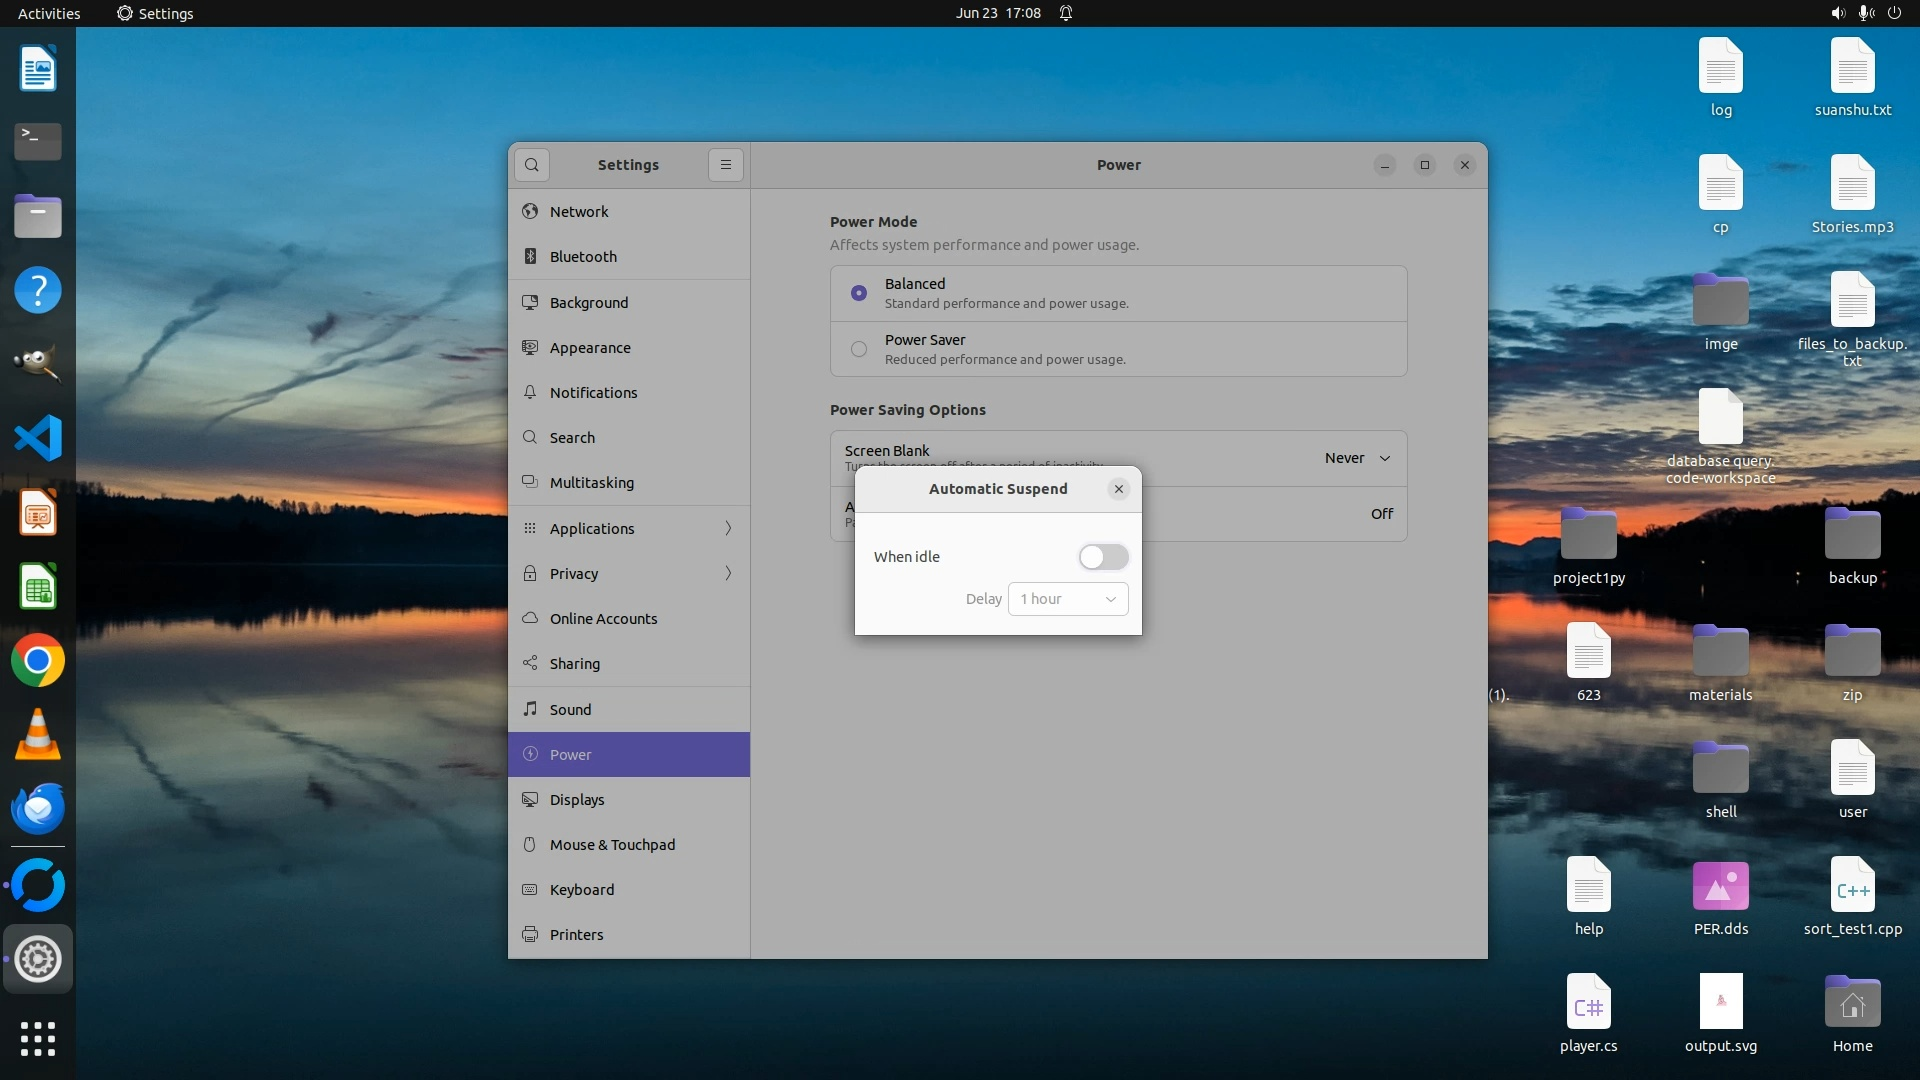Open the Settings hamburger menu

726,165
